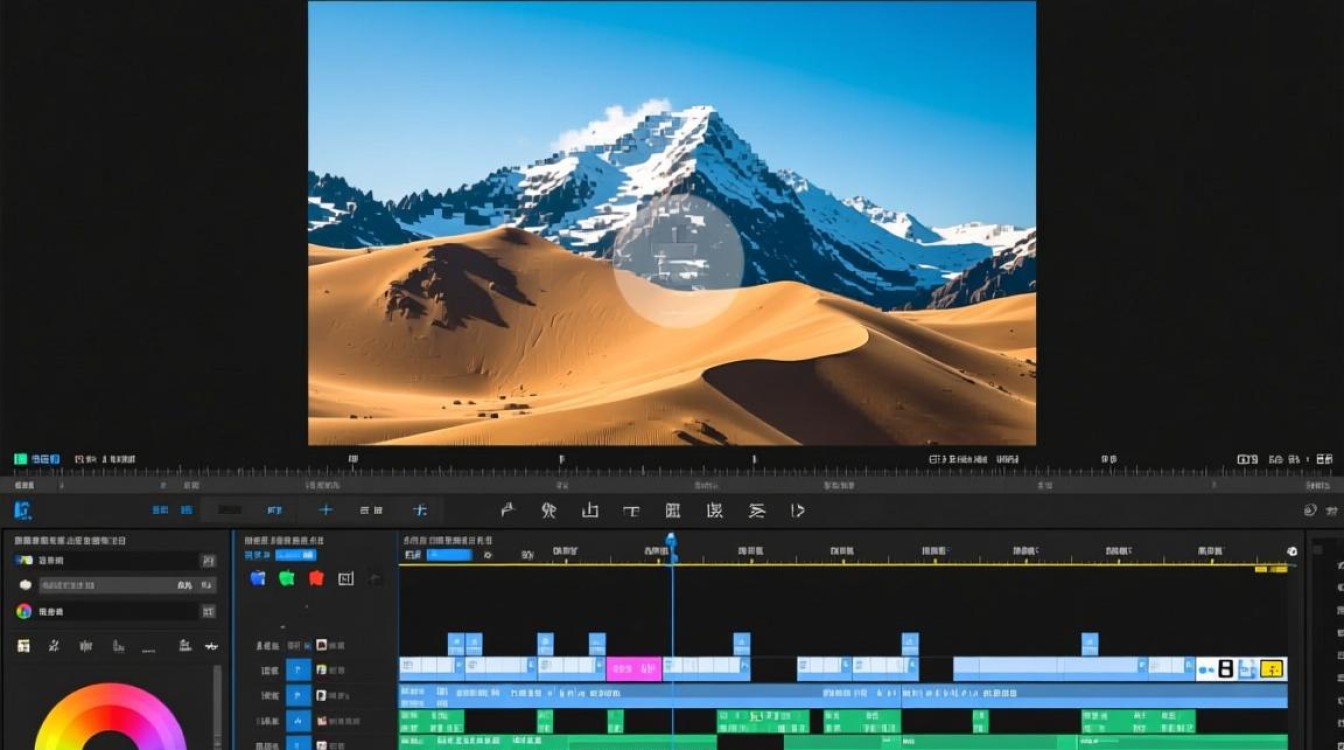This screenshot has width=1344, height=750.
Task: Select the highlighted blue tab above the timeline ruler
Action: pyautogui.click(x=449, y=554)
